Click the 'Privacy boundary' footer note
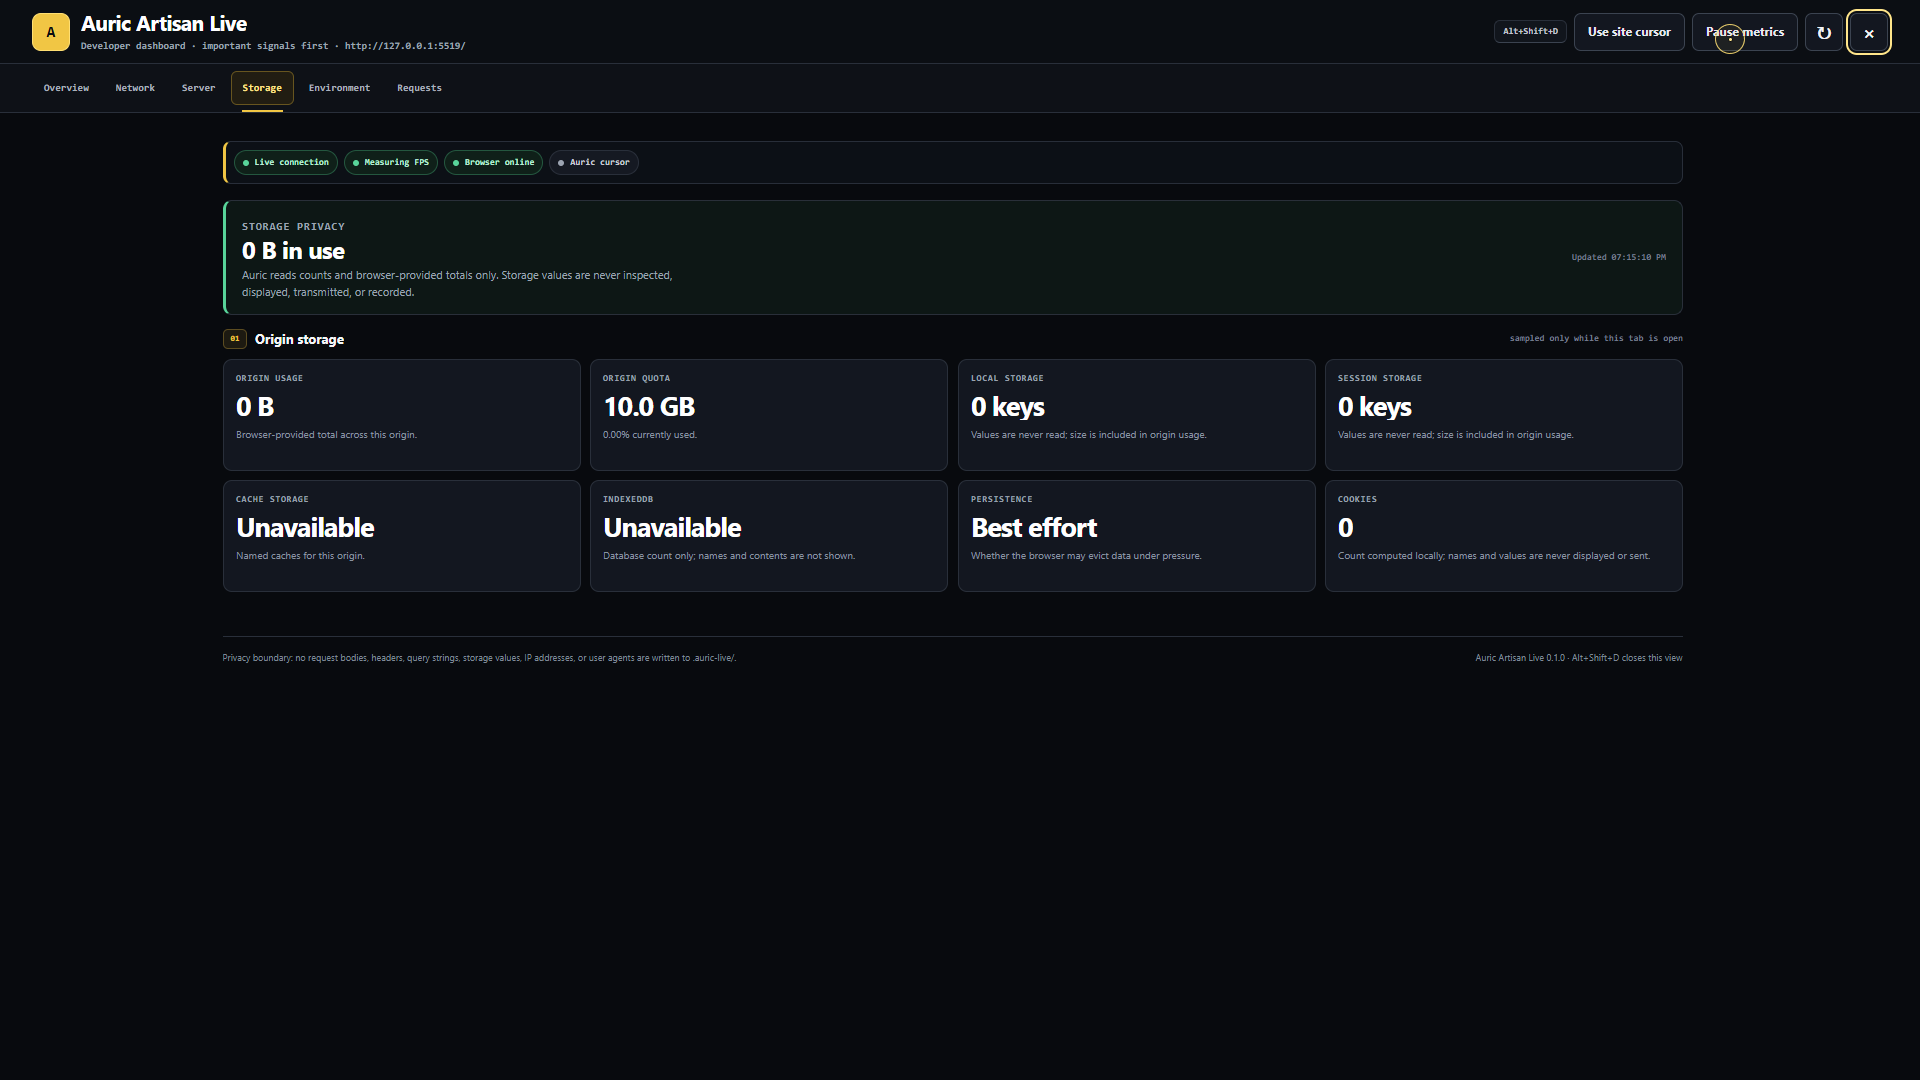1920x1080 pixels. point(479,658)
